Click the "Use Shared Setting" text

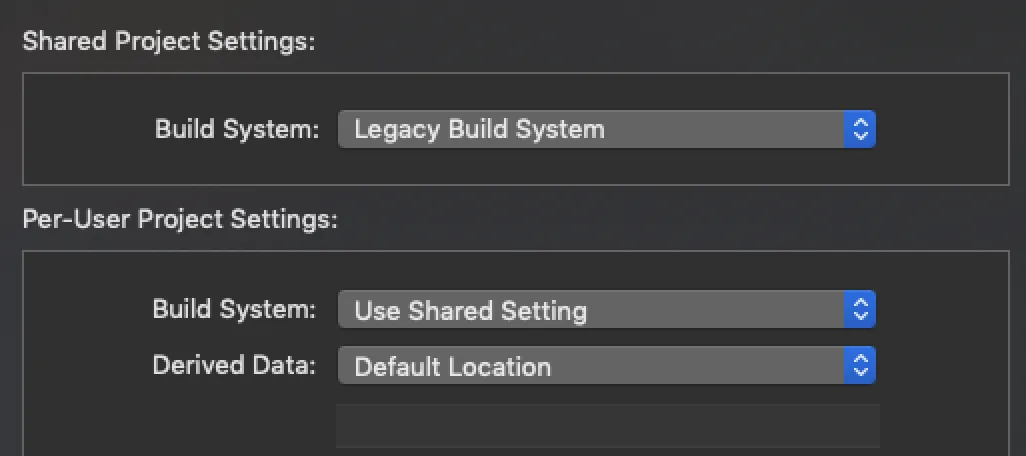point(470,310)
